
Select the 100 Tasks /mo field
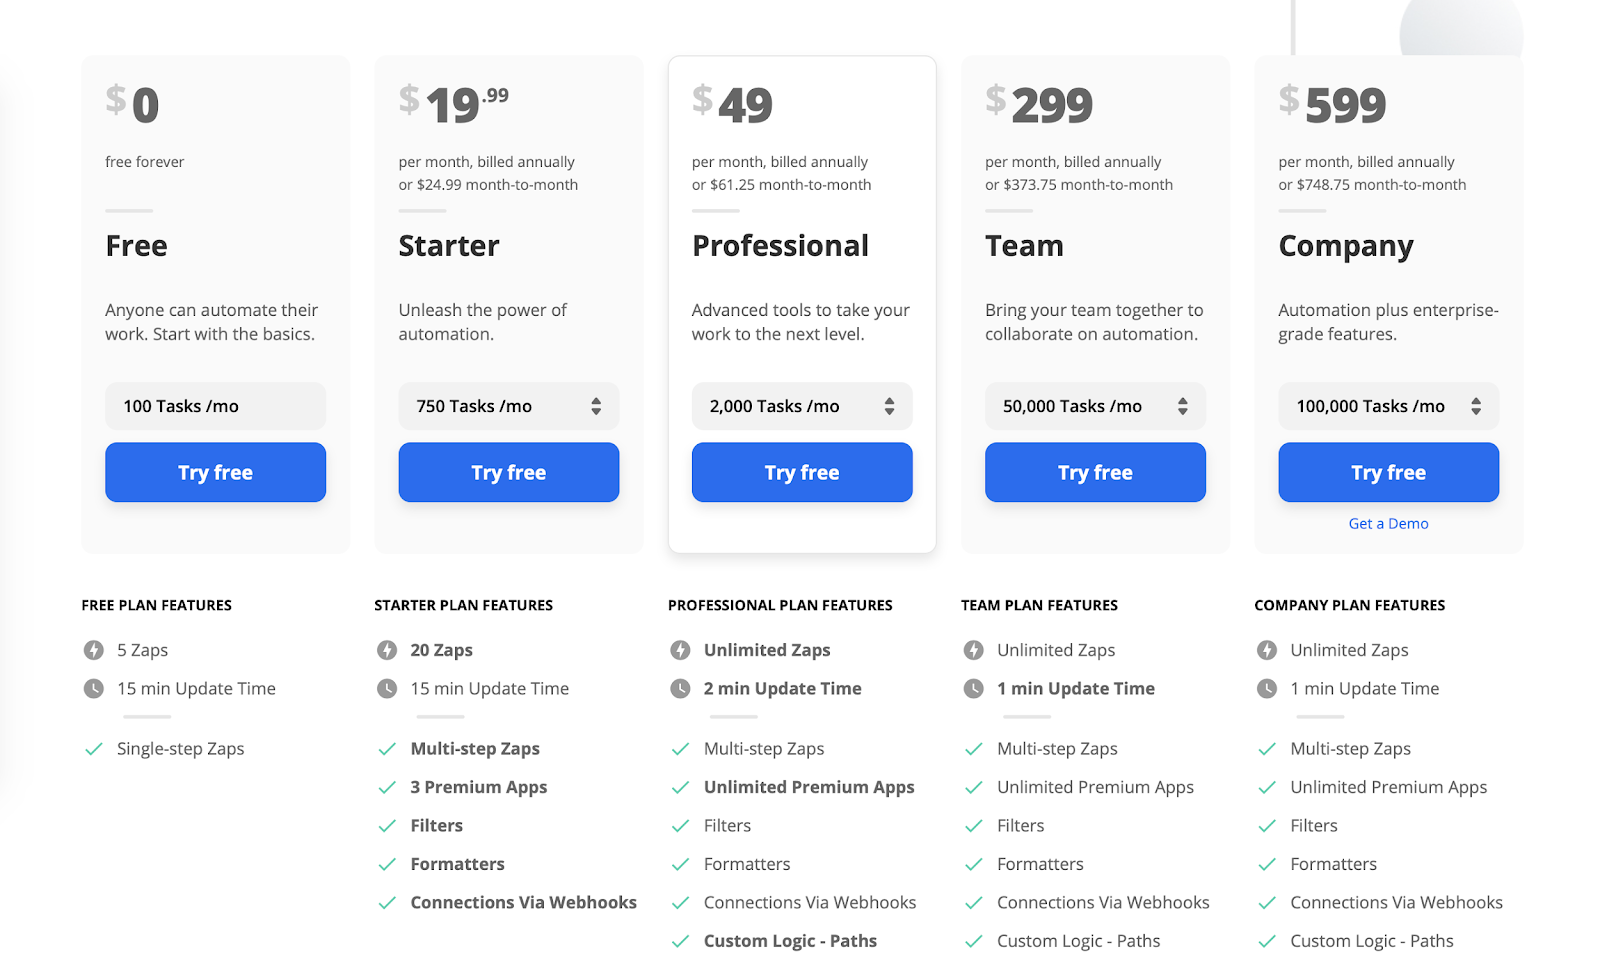click(x=216, y=406)
